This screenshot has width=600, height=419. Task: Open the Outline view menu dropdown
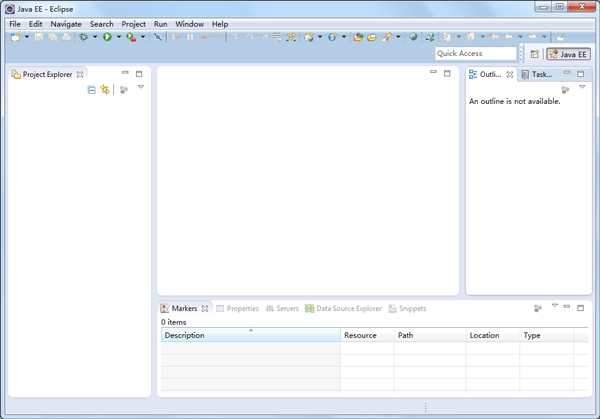coord(582,88)
